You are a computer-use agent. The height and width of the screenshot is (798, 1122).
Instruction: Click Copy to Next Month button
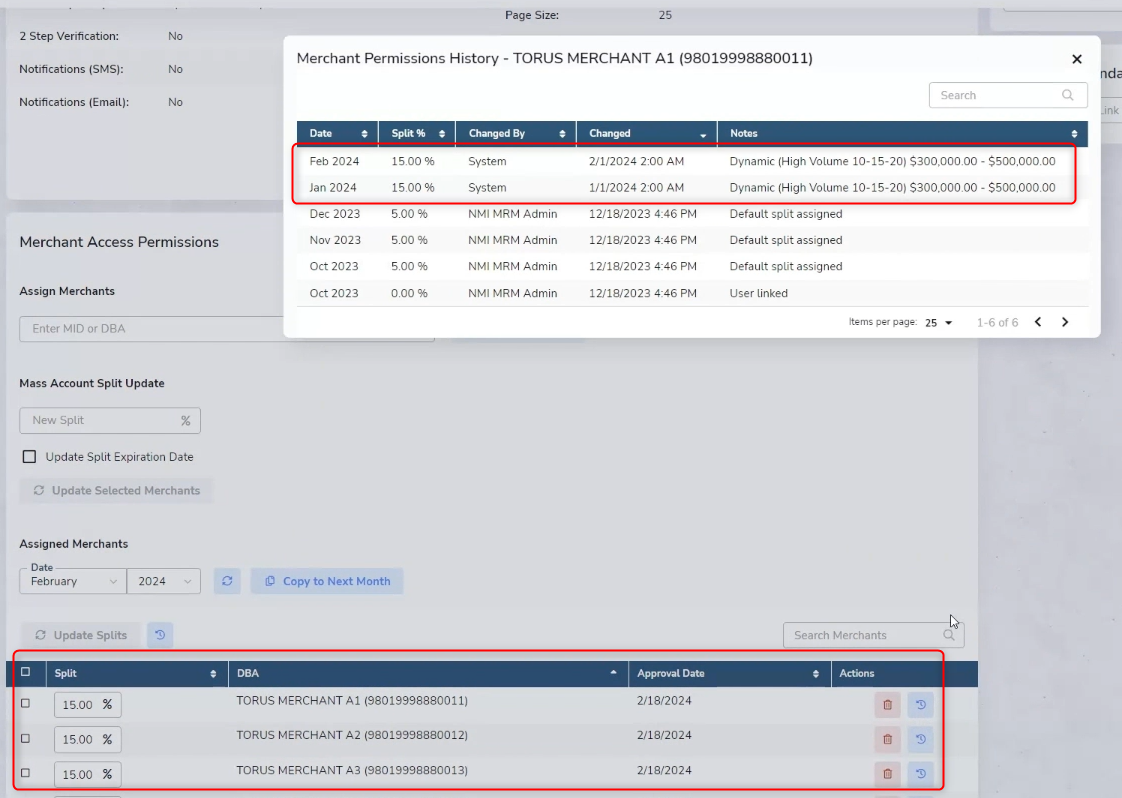tap(327, 581)
